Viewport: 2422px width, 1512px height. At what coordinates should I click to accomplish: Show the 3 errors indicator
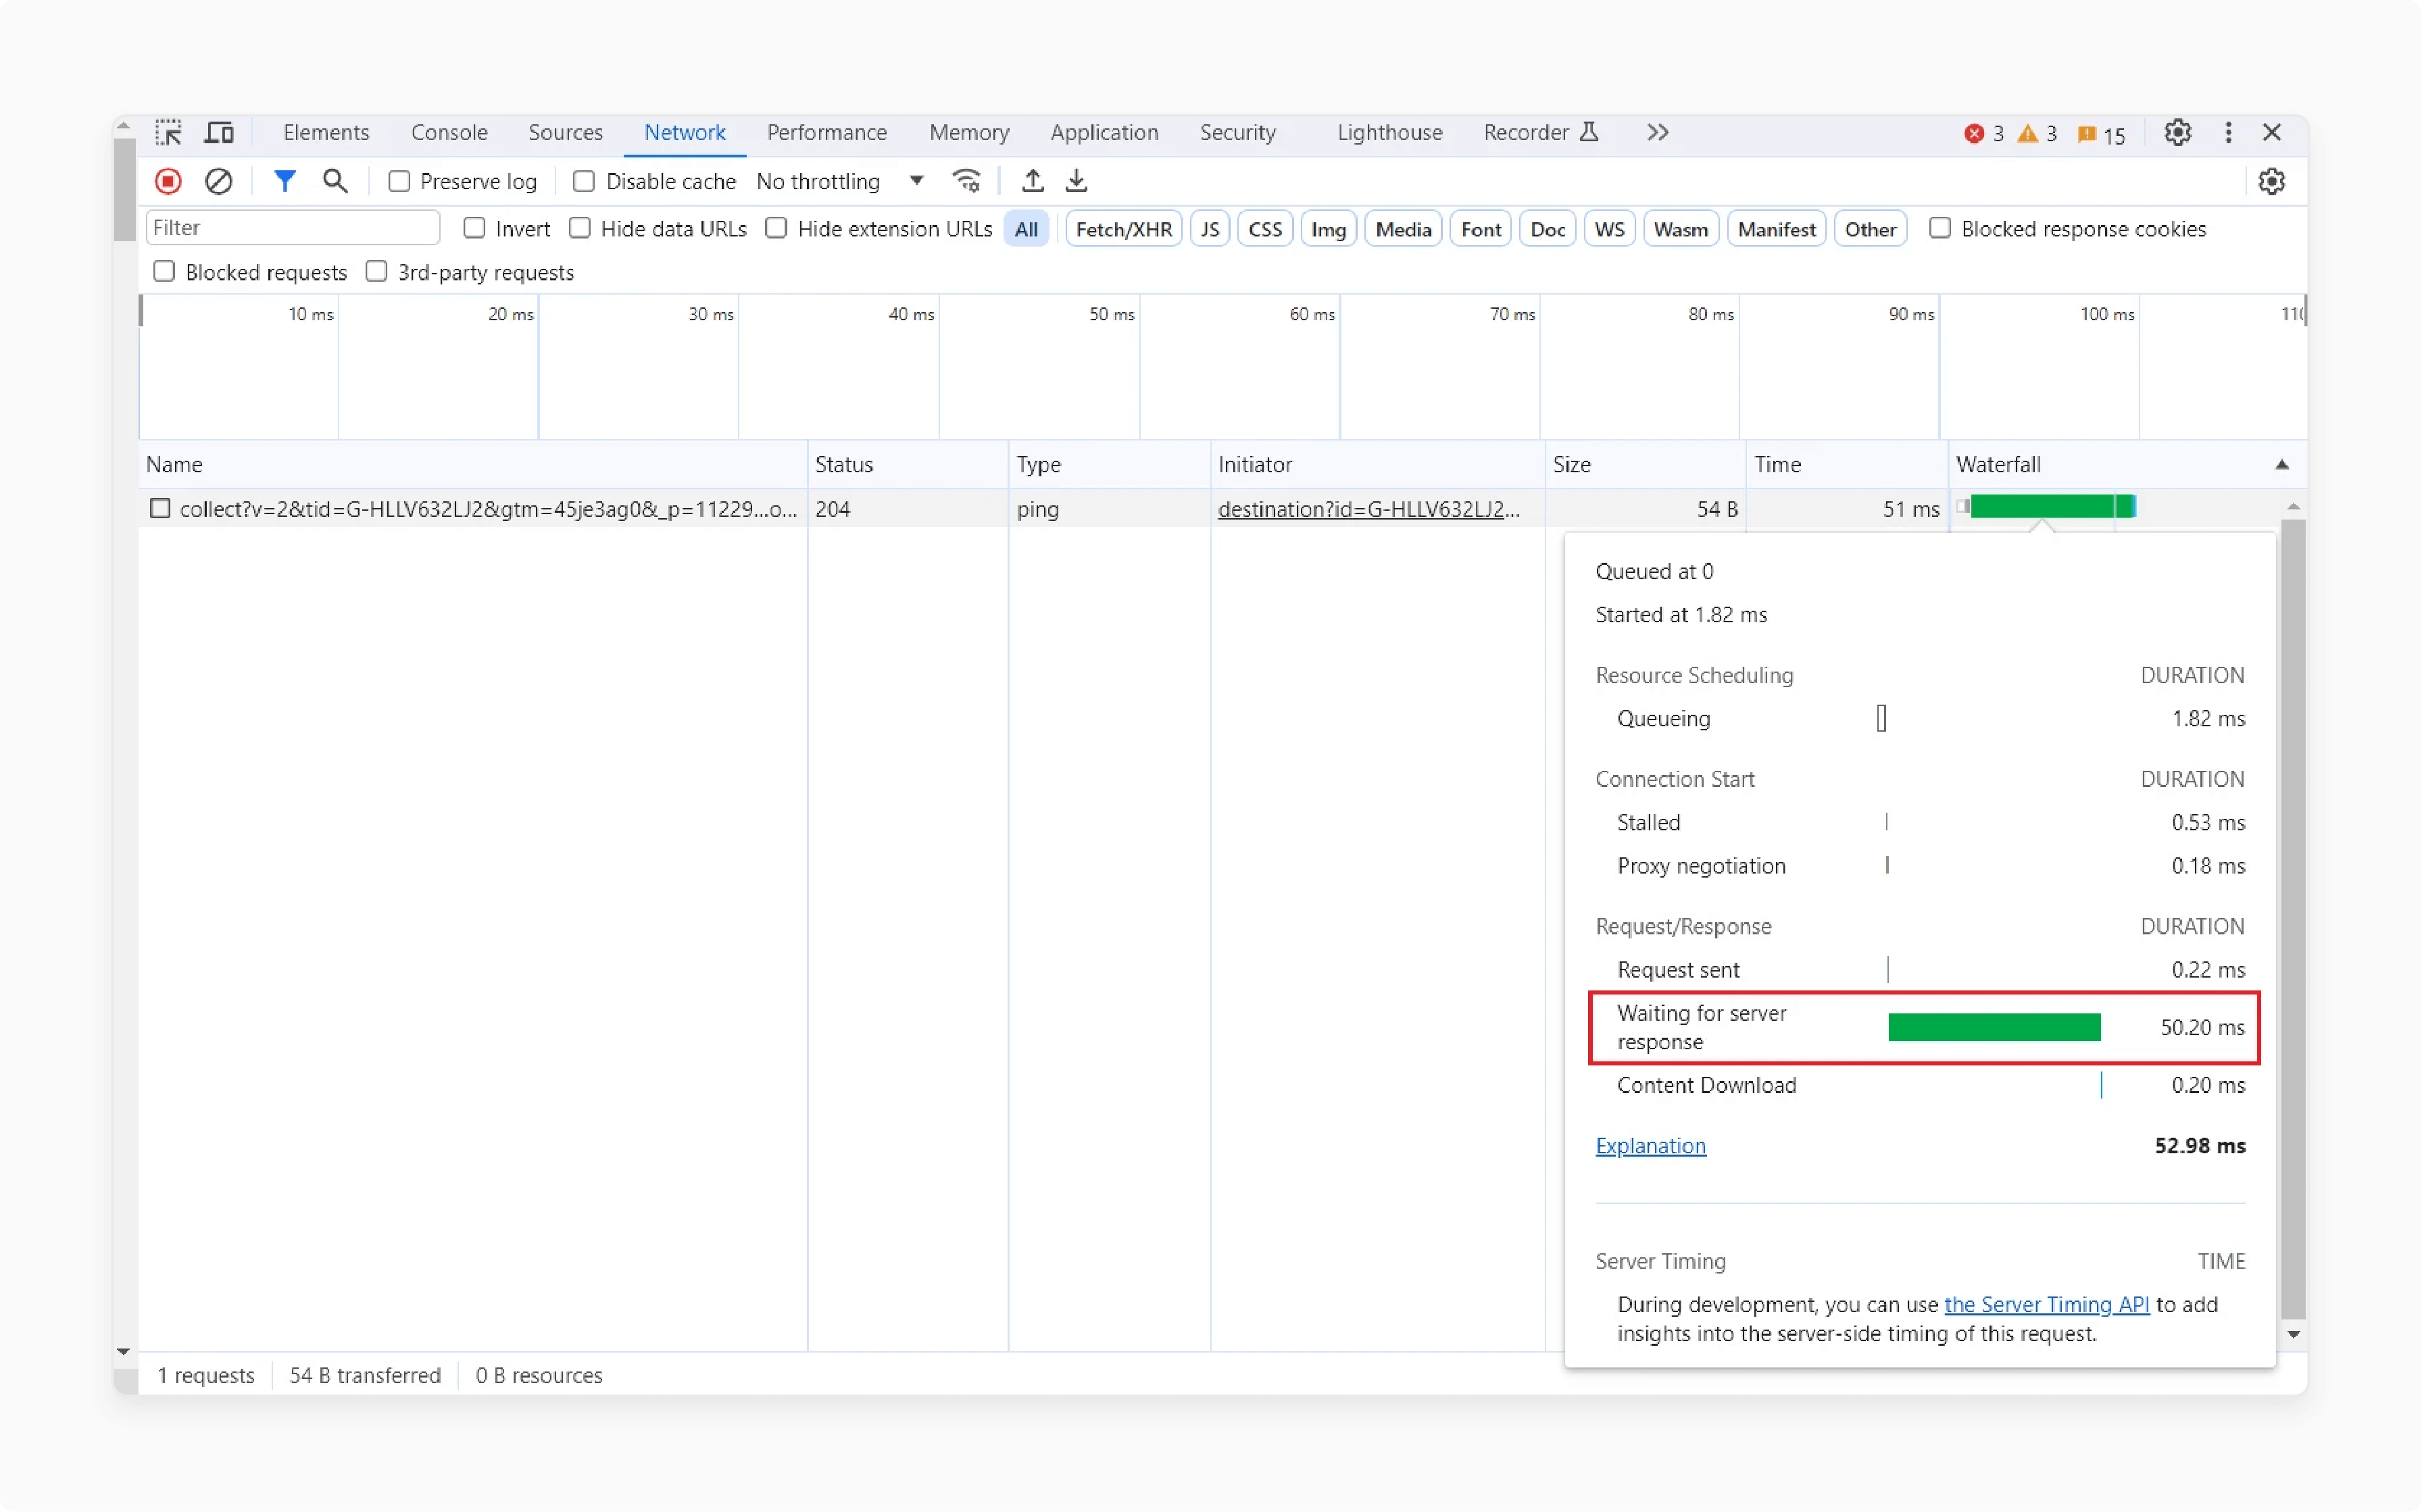pyautogui.click(x=1984, y=134)
